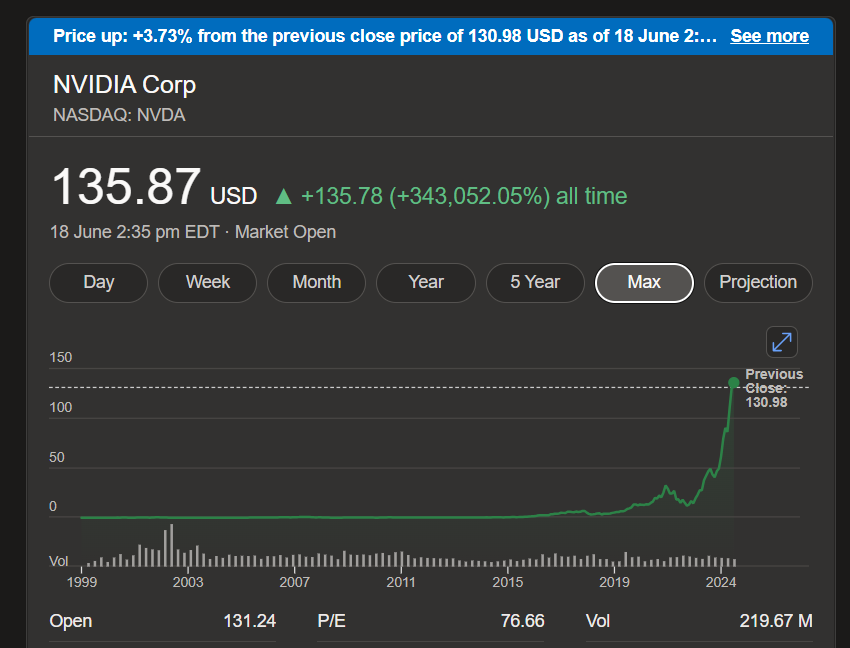Image resolution: width=850 pixels, height=648 pixels.
Task: Click the blue price-up notification banner
Action: [x=430, y=36]
